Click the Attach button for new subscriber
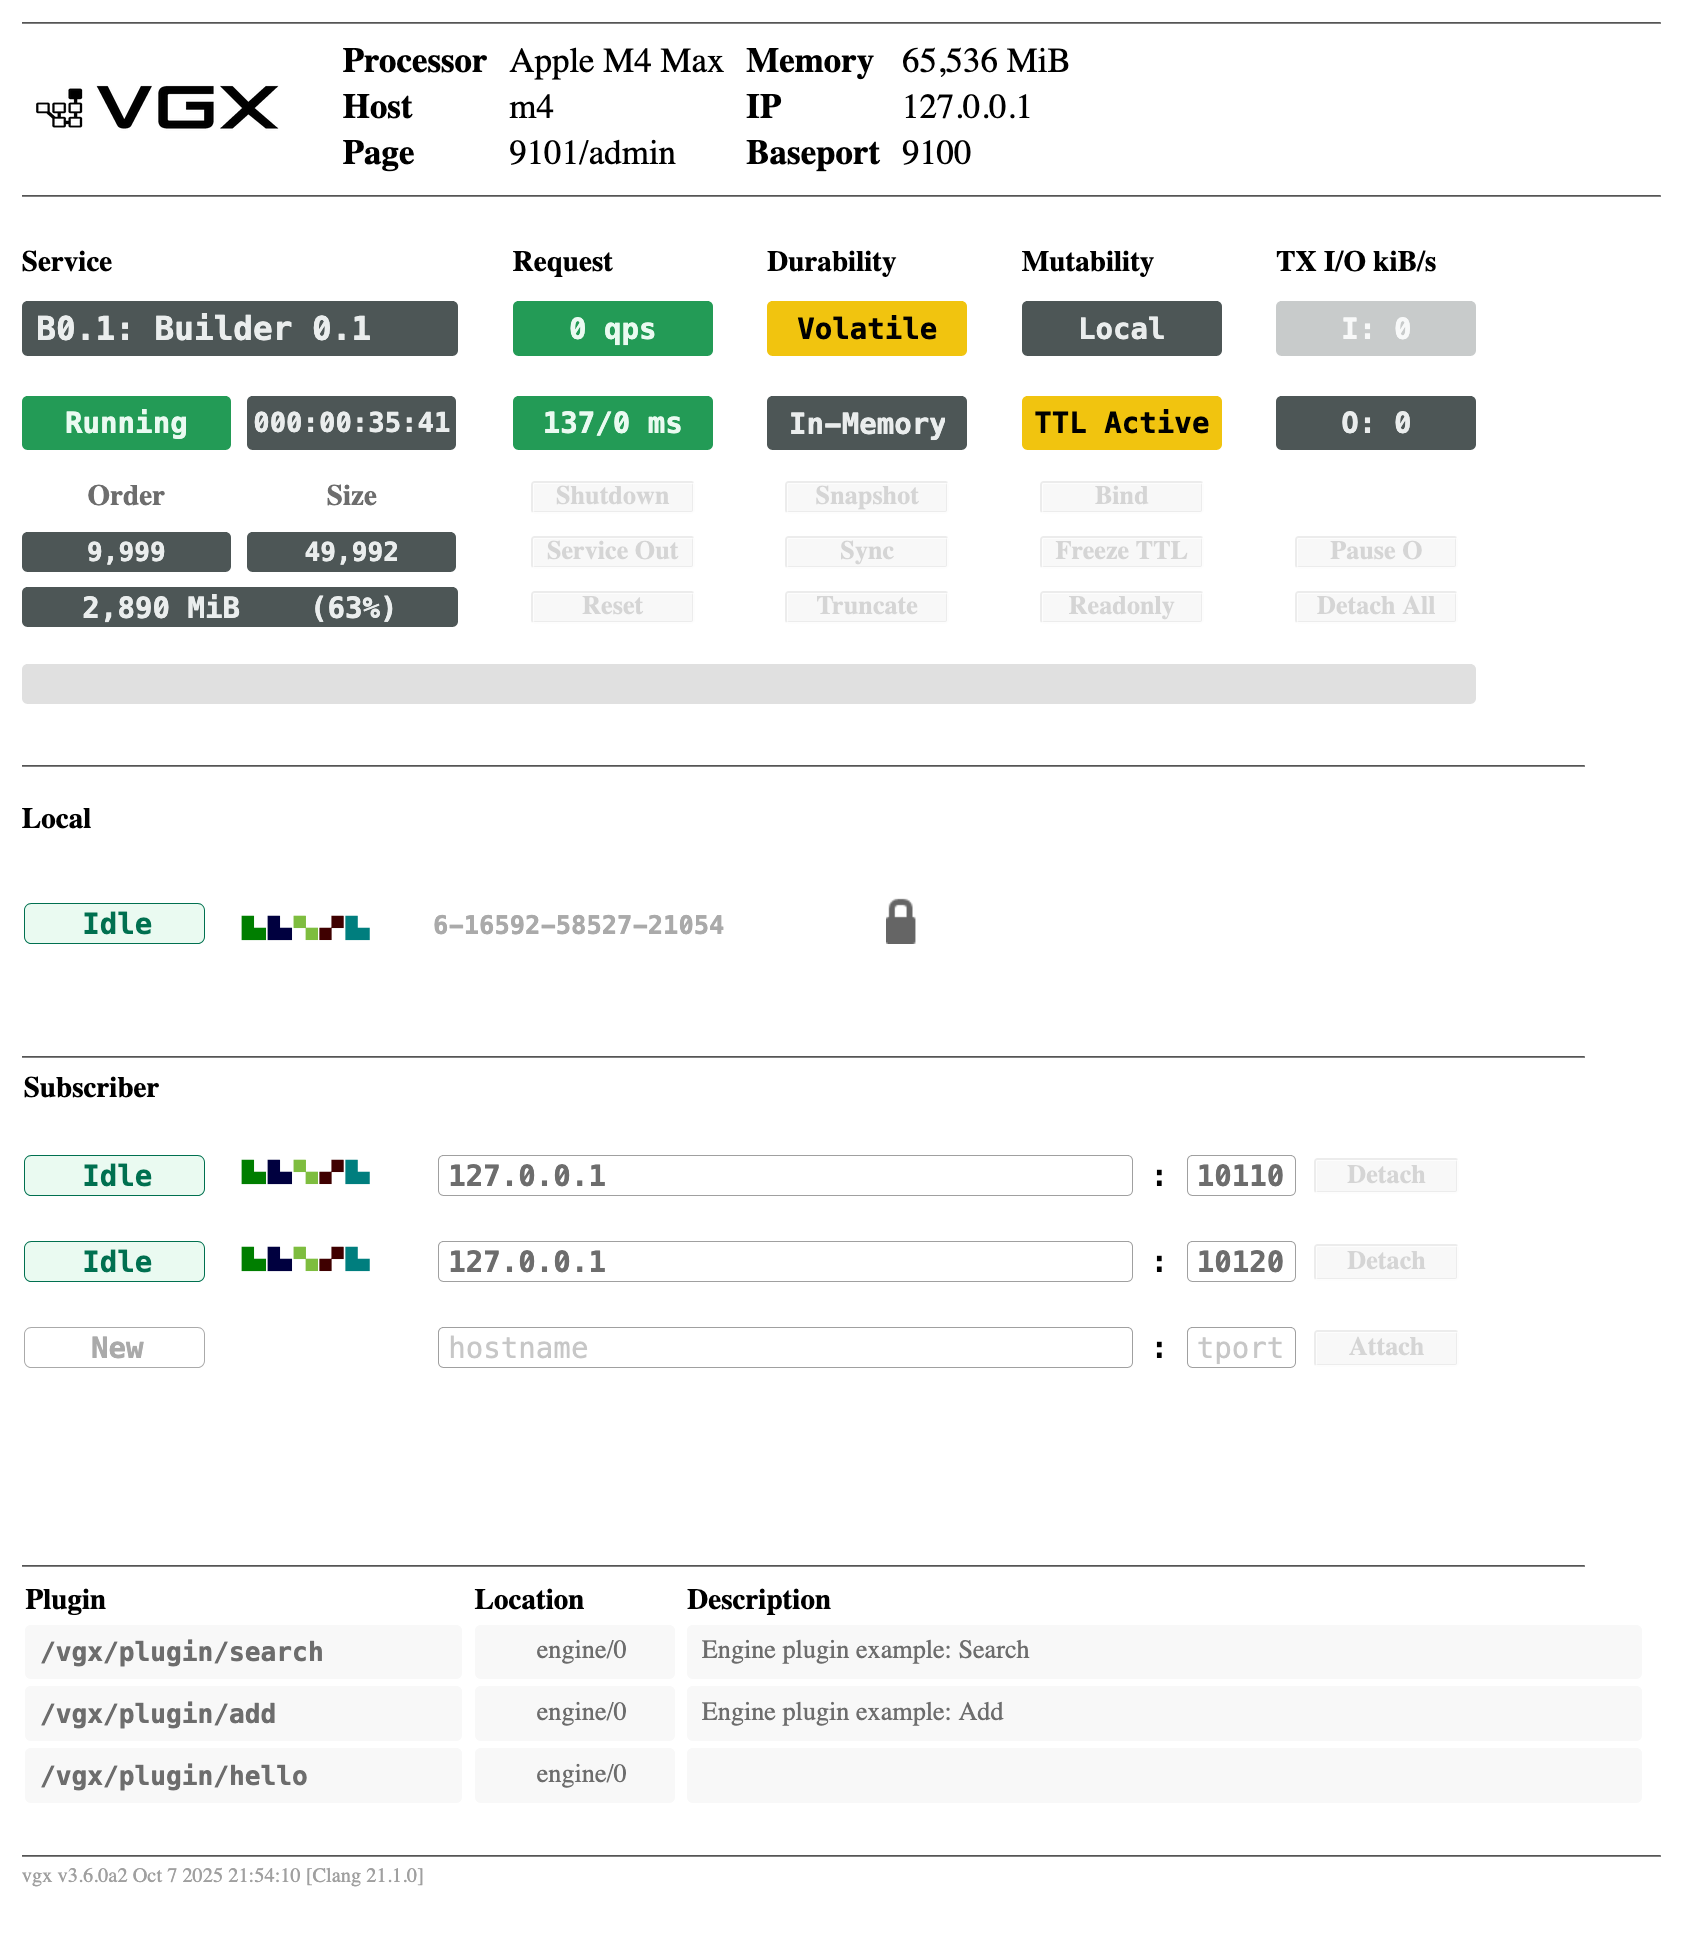 (x=1385, y=1347)
